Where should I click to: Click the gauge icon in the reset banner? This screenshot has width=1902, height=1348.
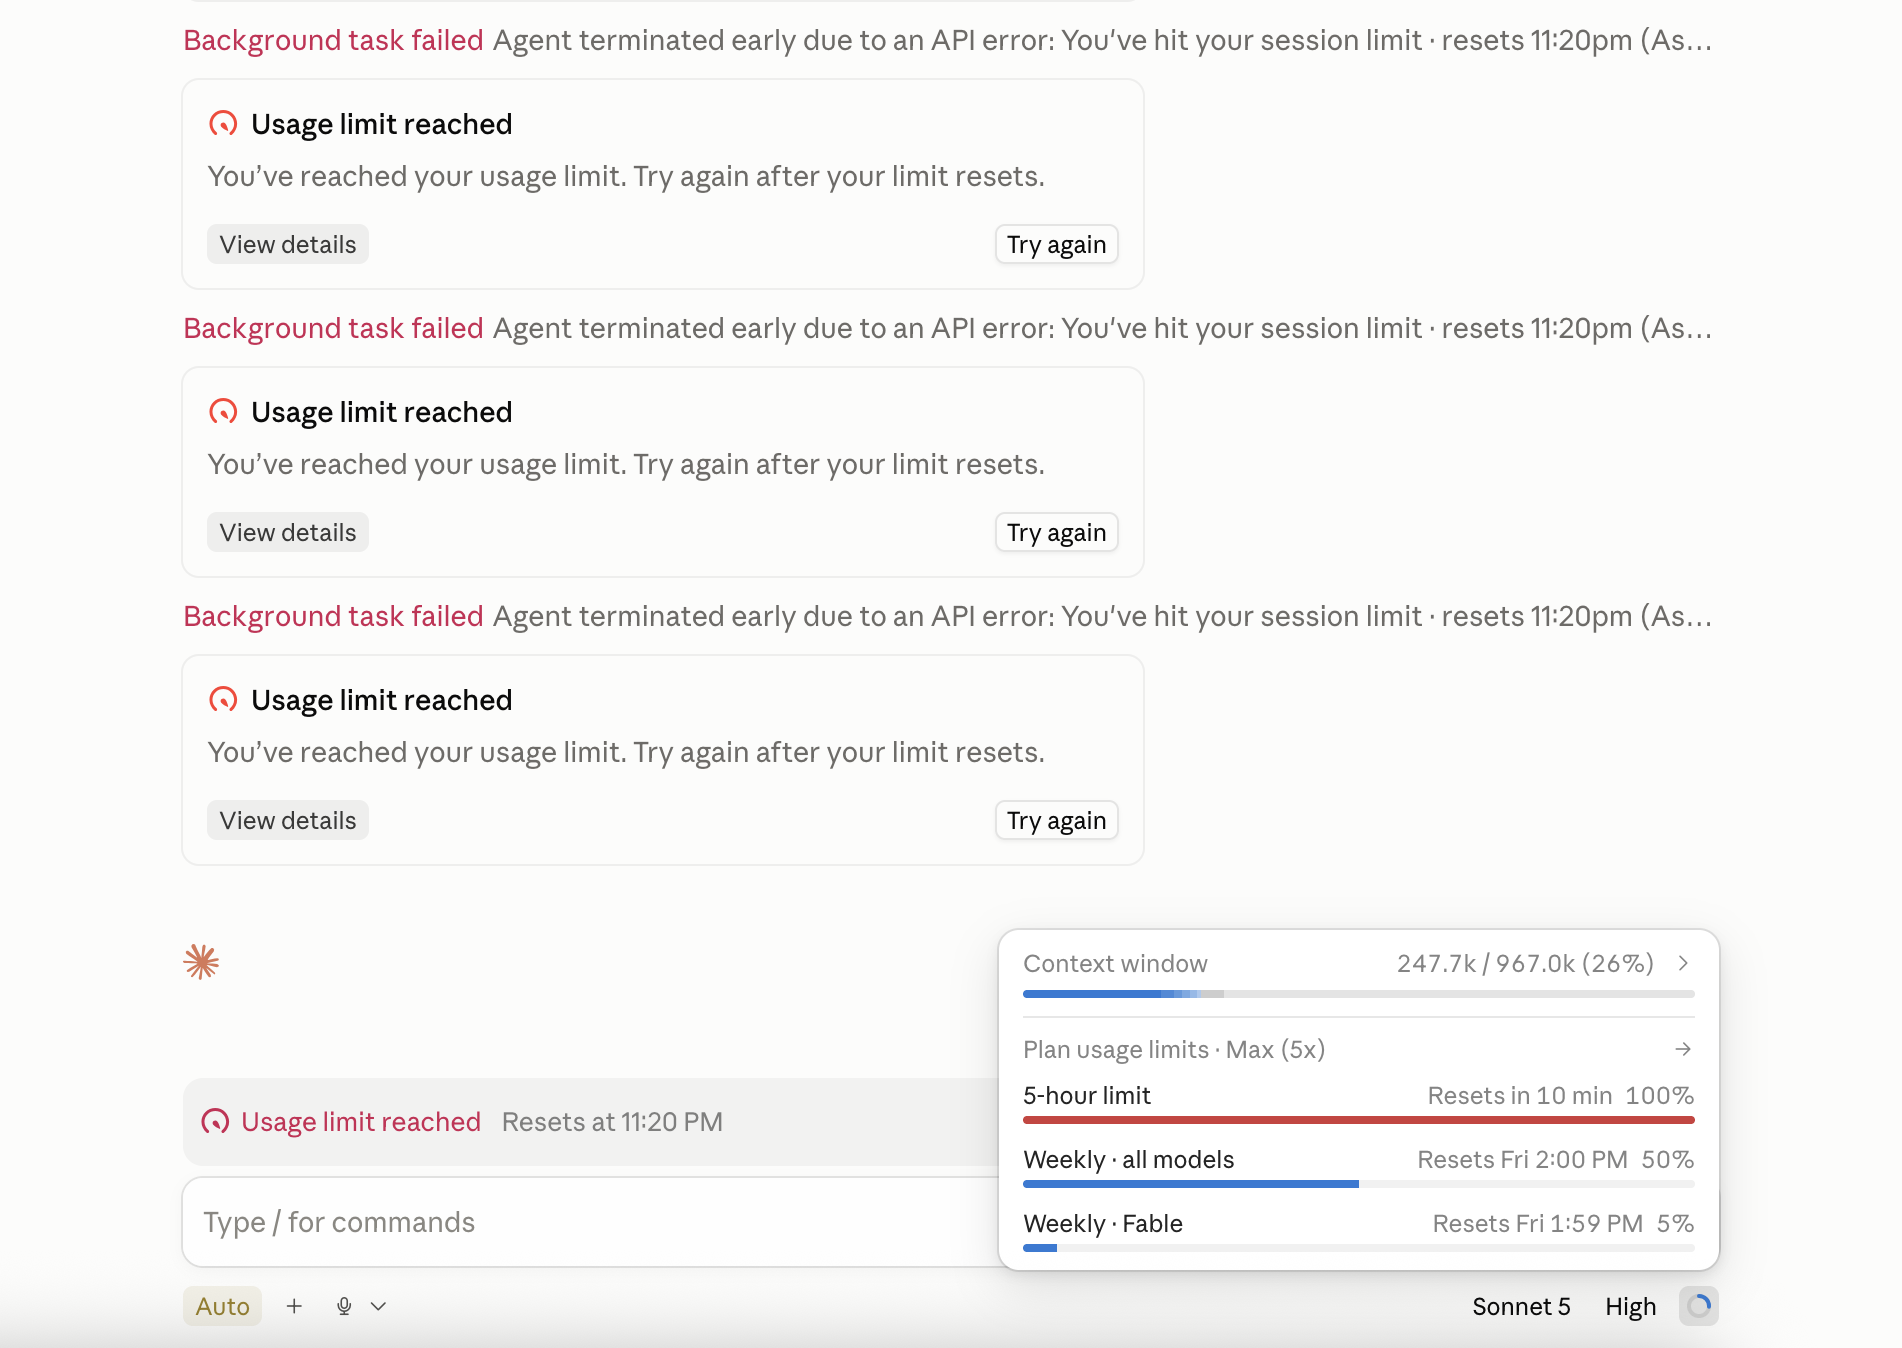215,1122
